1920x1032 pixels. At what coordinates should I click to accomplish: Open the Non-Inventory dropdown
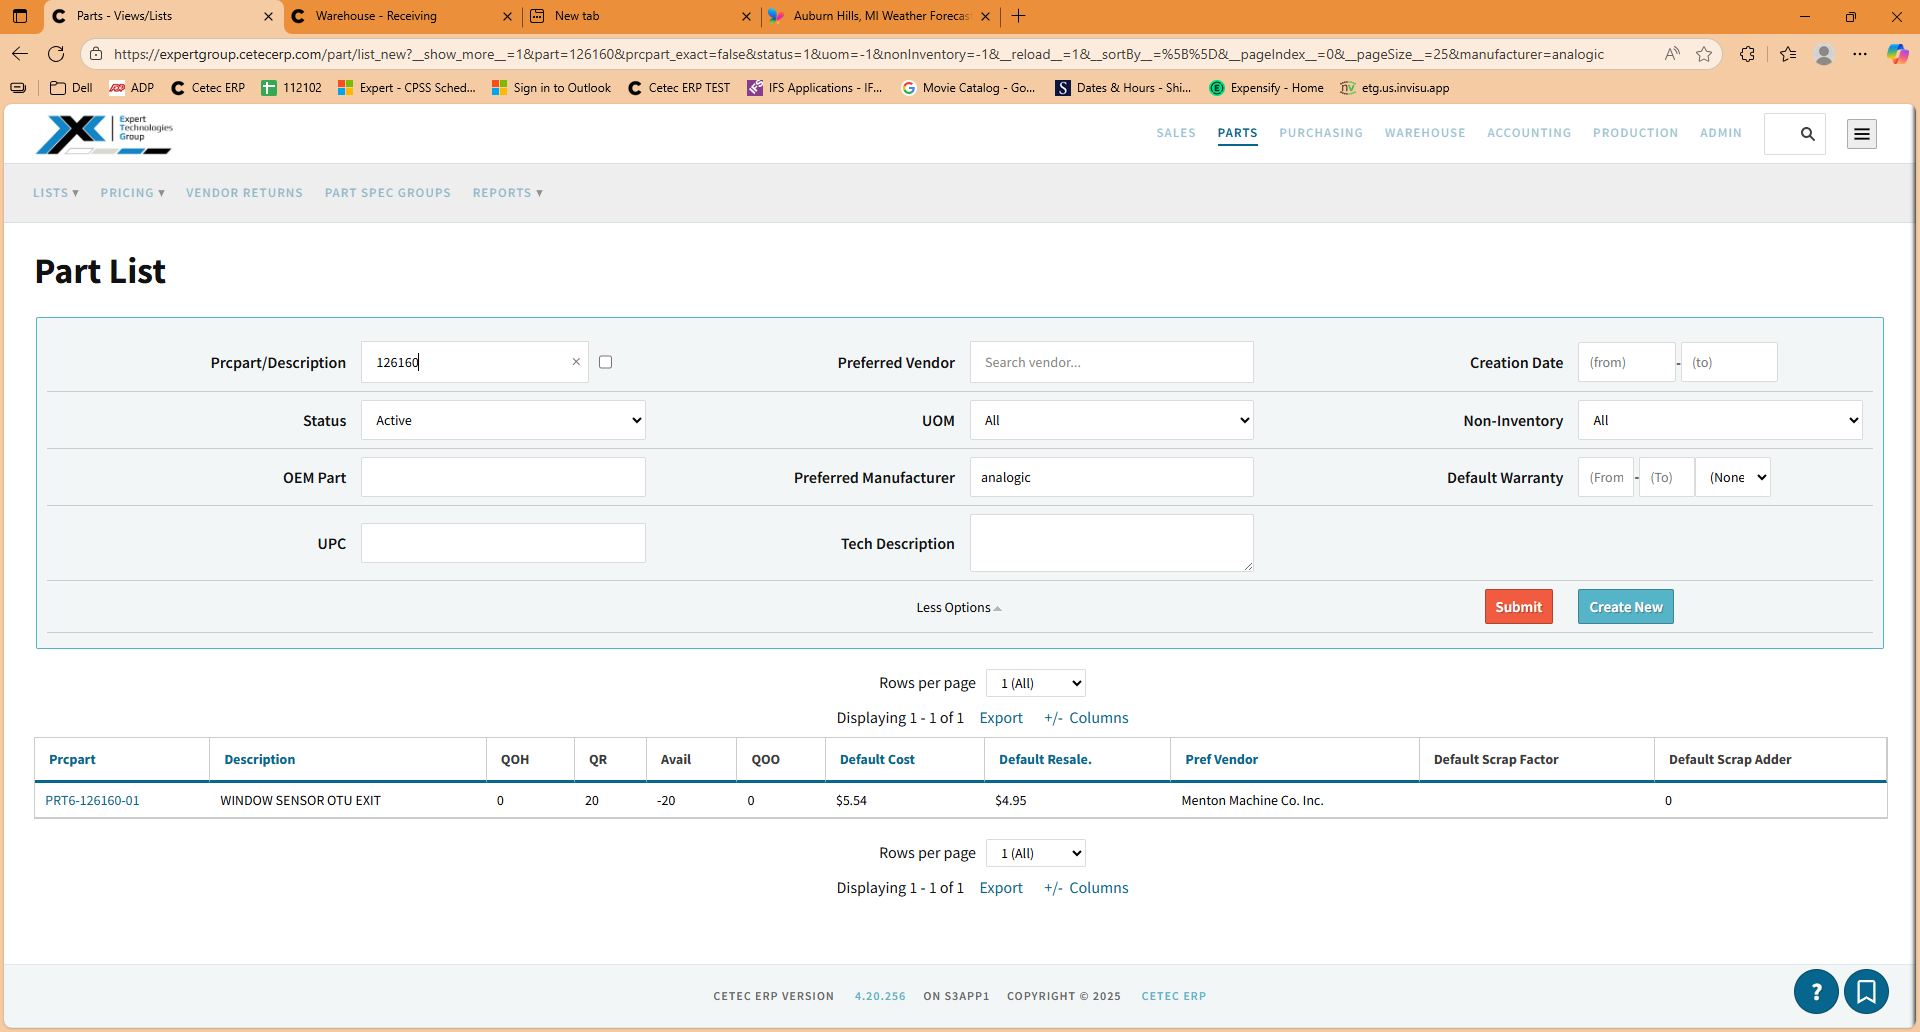pos(1719,421)
